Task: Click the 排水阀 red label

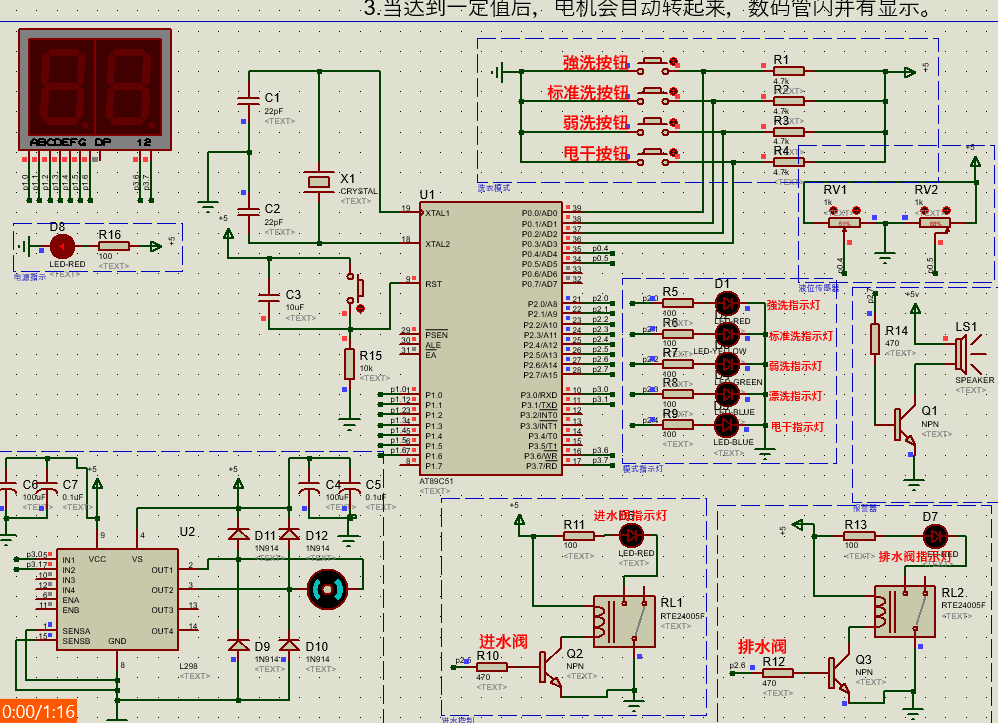Action: pyautogui.click(x=762, y=647)
